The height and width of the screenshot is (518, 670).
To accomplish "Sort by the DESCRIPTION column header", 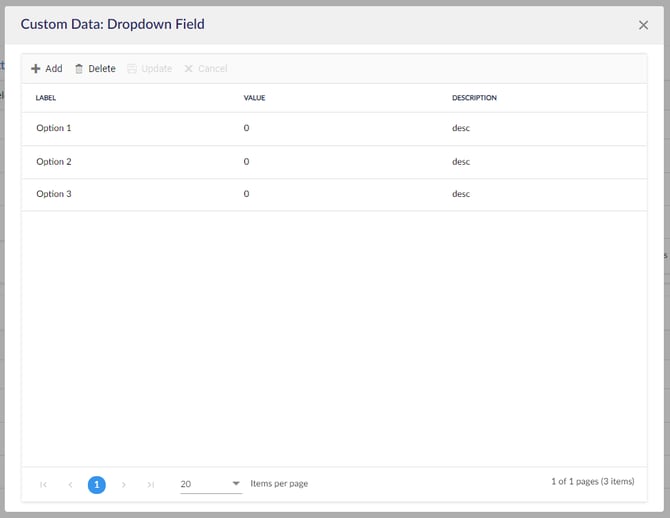I will [474, 98].
